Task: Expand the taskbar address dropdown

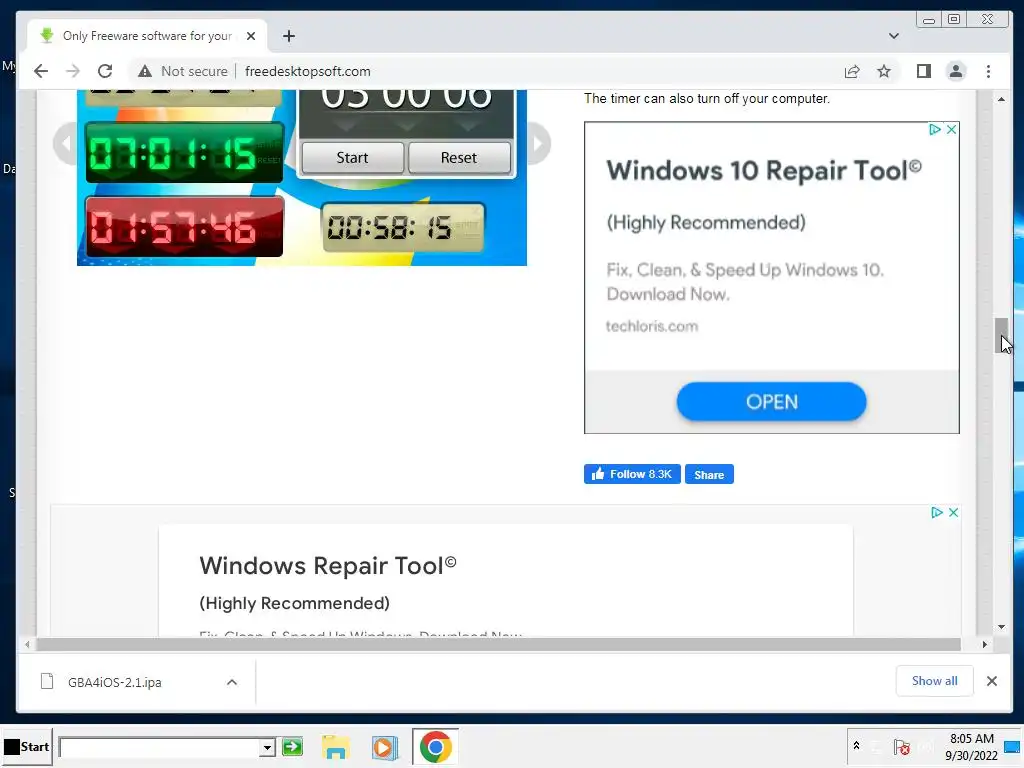Action: (x=266, y=747)
